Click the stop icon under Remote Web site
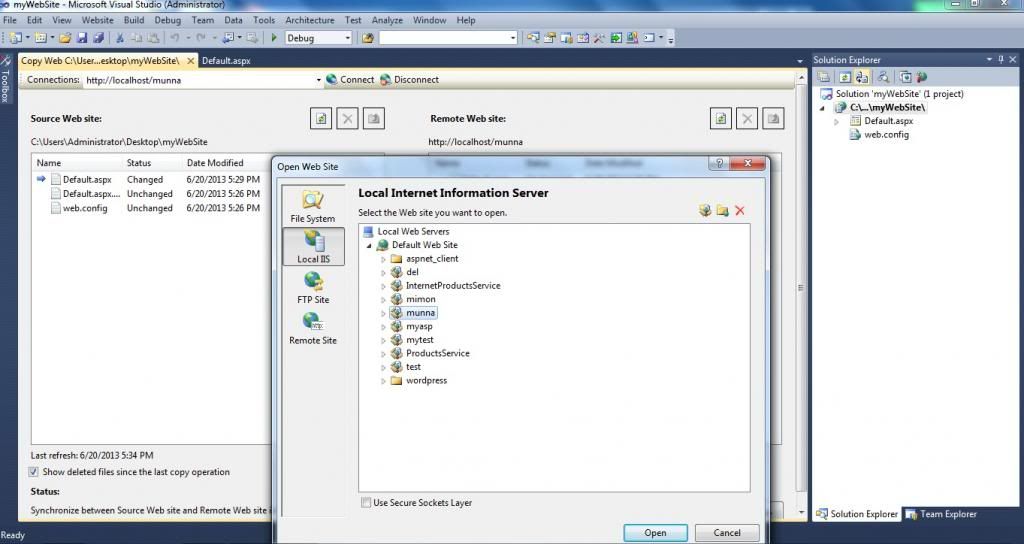This screenshot has height=544, width=1024. [x=747, y=119]
